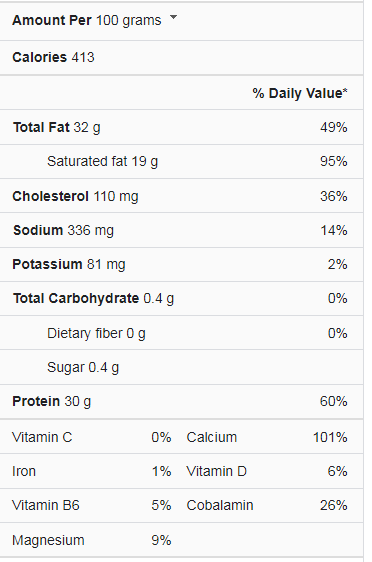The width and height of the screenshot is (372, 562).
Task: Select the Cholesterol 110 mg row
Action: point(181,196)
